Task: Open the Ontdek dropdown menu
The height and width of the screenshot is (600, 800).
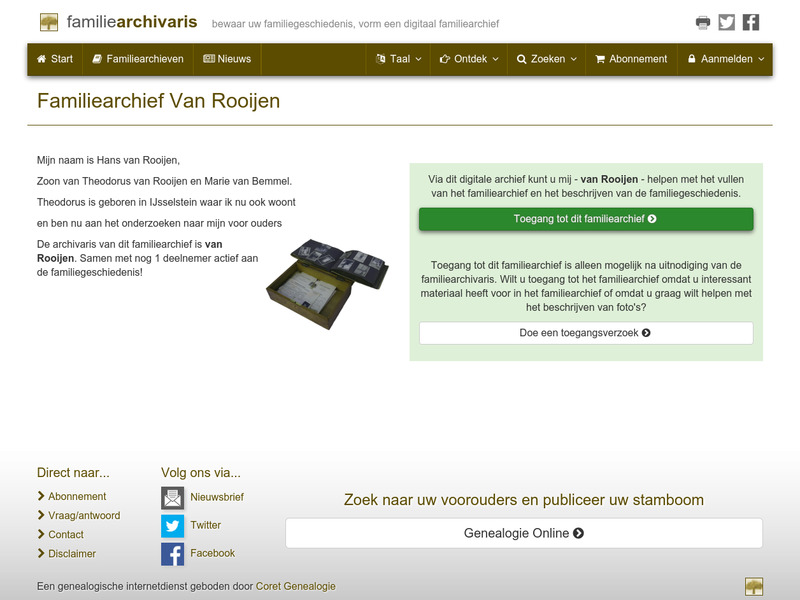Action: click(466, 59)
